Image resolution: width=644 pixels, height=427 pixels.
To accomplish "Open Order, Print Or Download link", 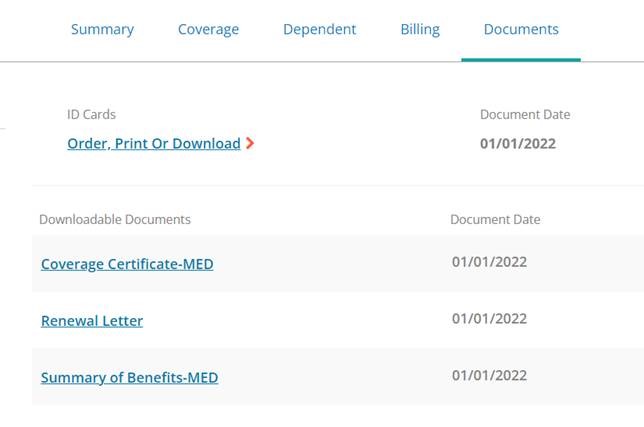I will (154, 143).
